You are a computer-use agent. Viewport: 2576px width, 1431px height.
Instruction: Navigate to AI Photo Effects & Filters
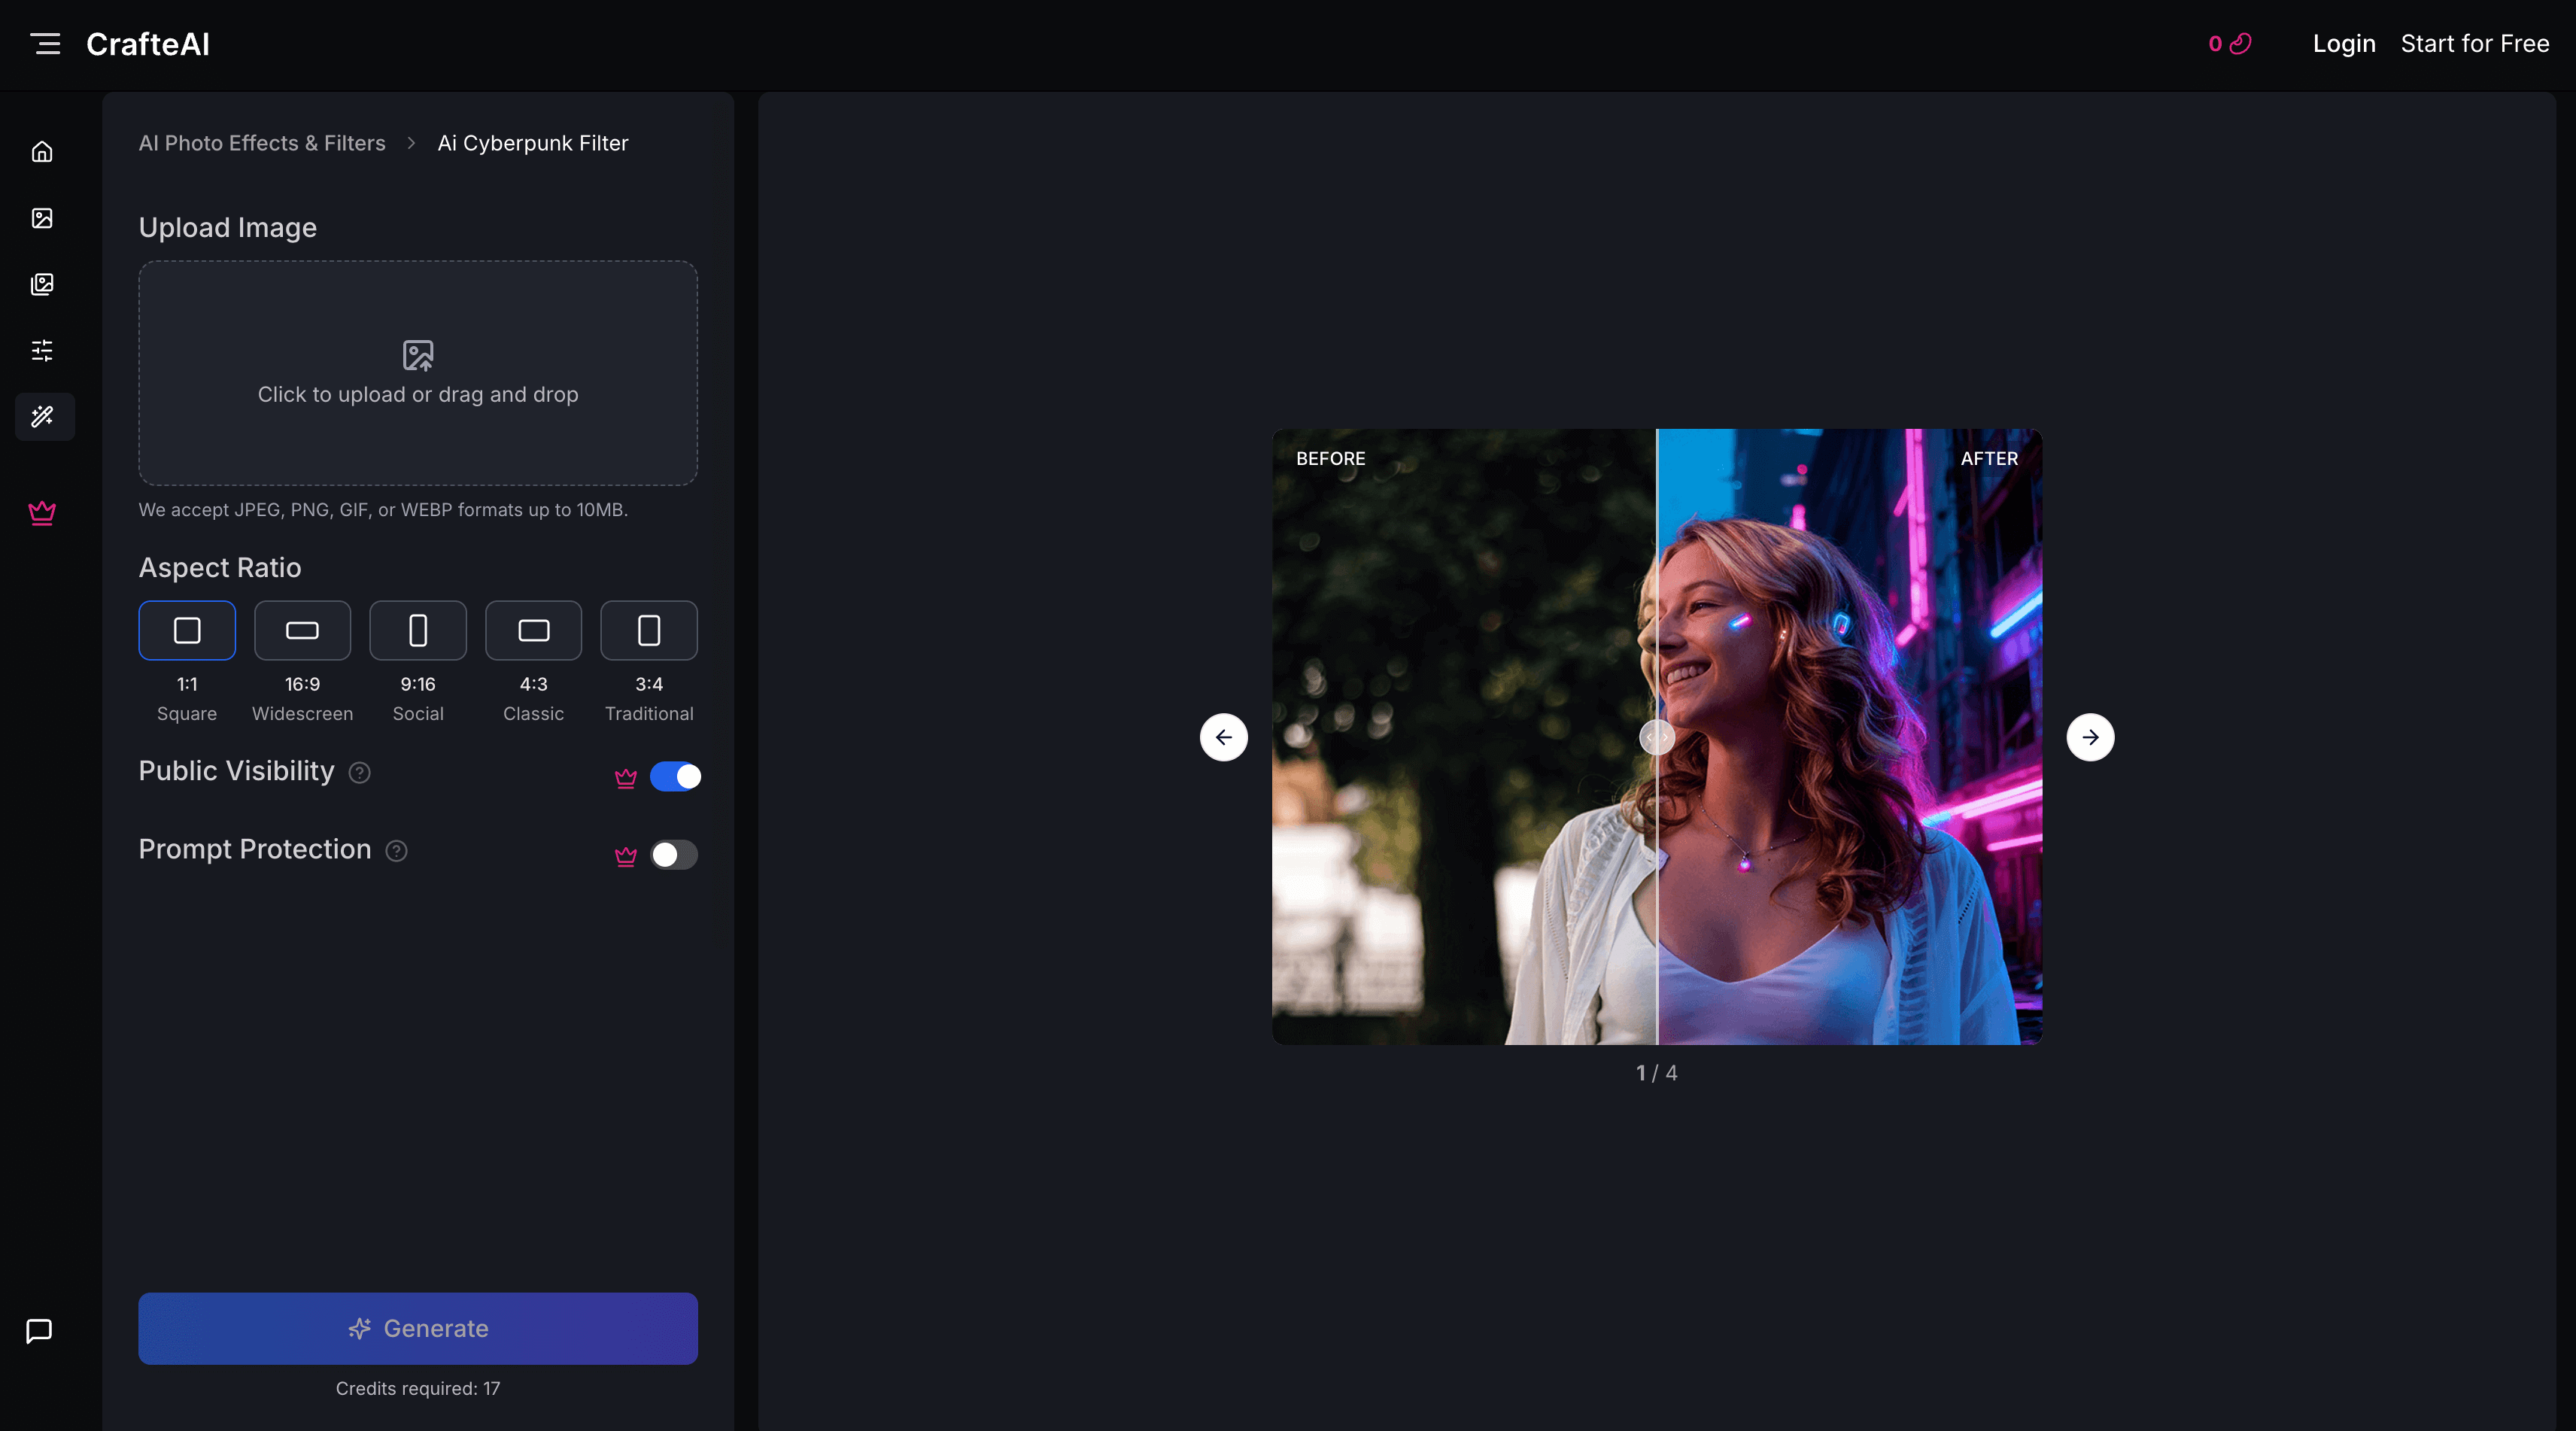(261, 143)
